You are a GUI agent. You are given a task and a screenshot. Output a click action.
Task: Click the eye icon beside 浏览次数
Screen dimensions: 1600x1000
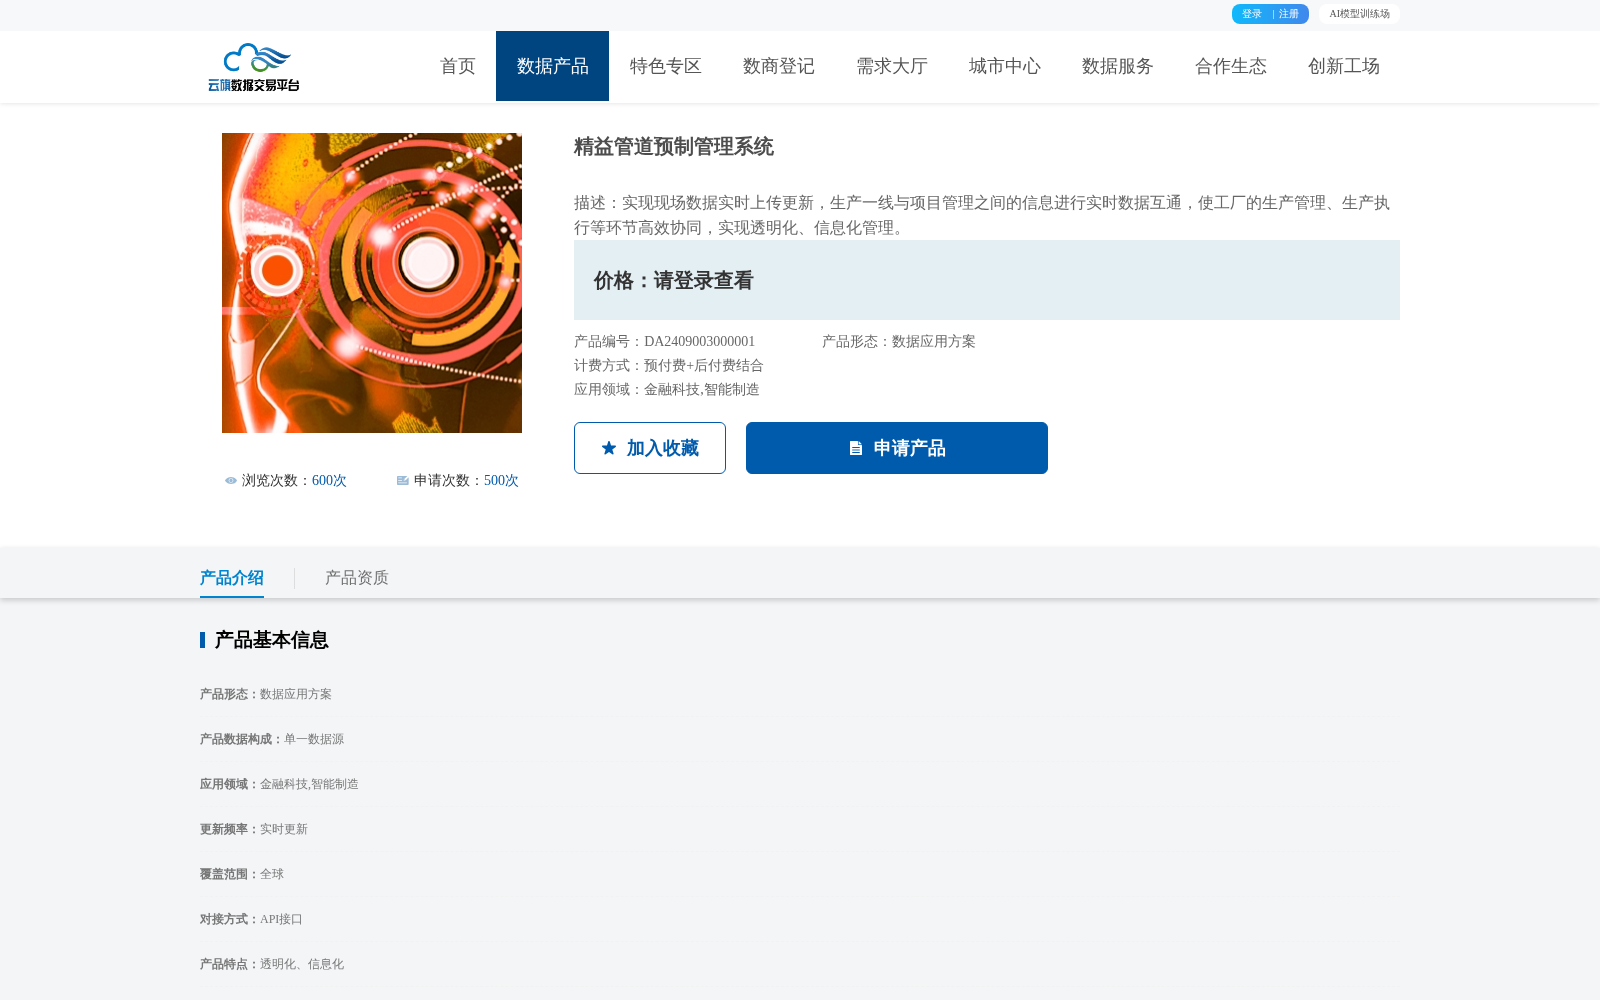pyautogui.click(x=231, y=481)
